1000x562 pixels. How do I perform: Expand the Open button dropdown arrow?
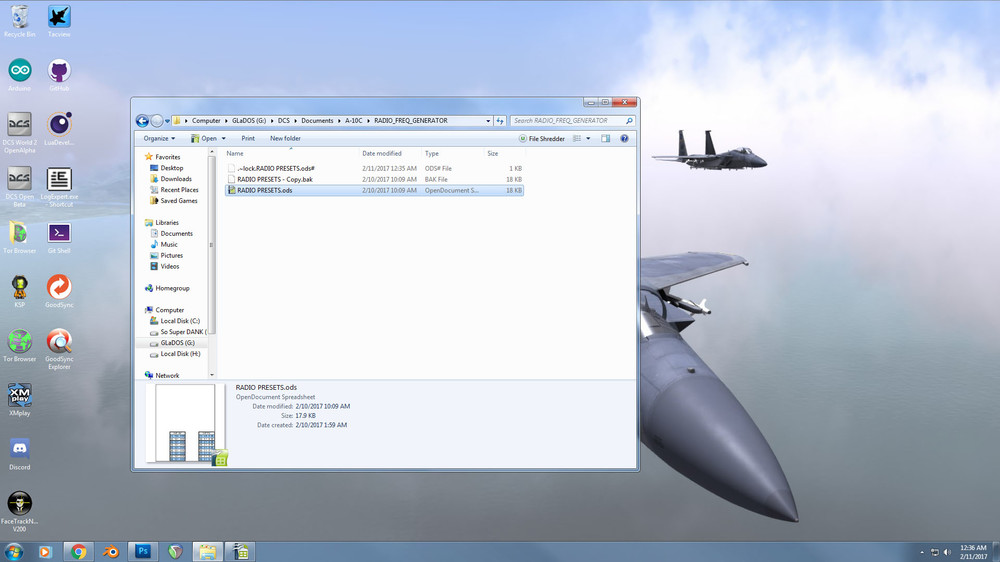pyautogui.click(x=223, y=138)
